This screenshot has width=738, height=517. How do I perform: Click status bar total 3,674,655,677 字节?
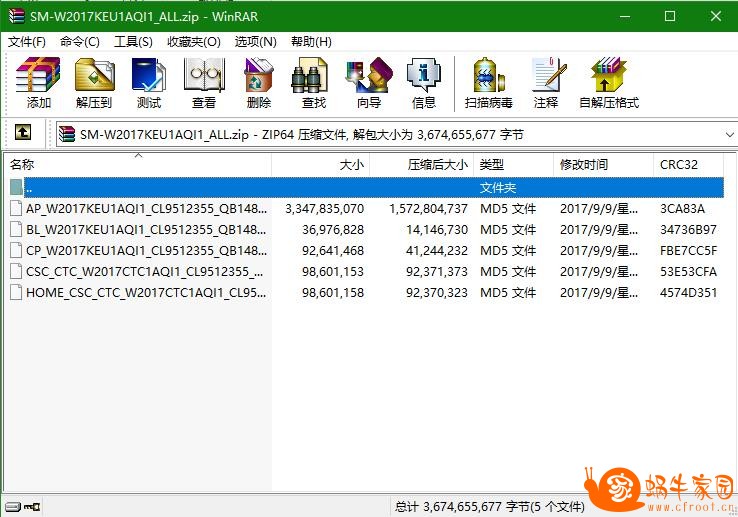click(489, 507)
